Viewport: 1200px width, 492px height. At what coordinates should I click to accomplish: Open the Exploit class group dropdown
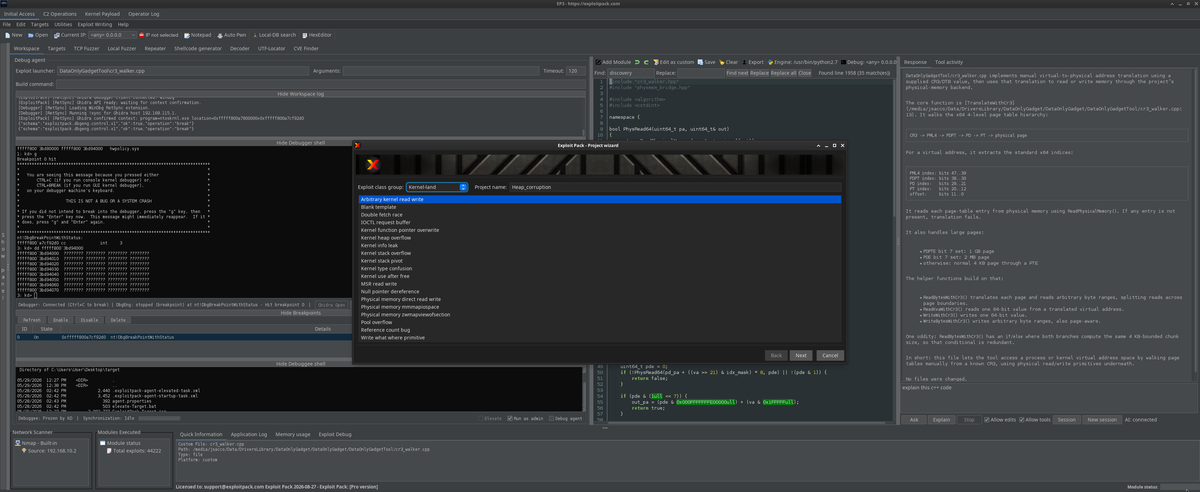[437, 187]
